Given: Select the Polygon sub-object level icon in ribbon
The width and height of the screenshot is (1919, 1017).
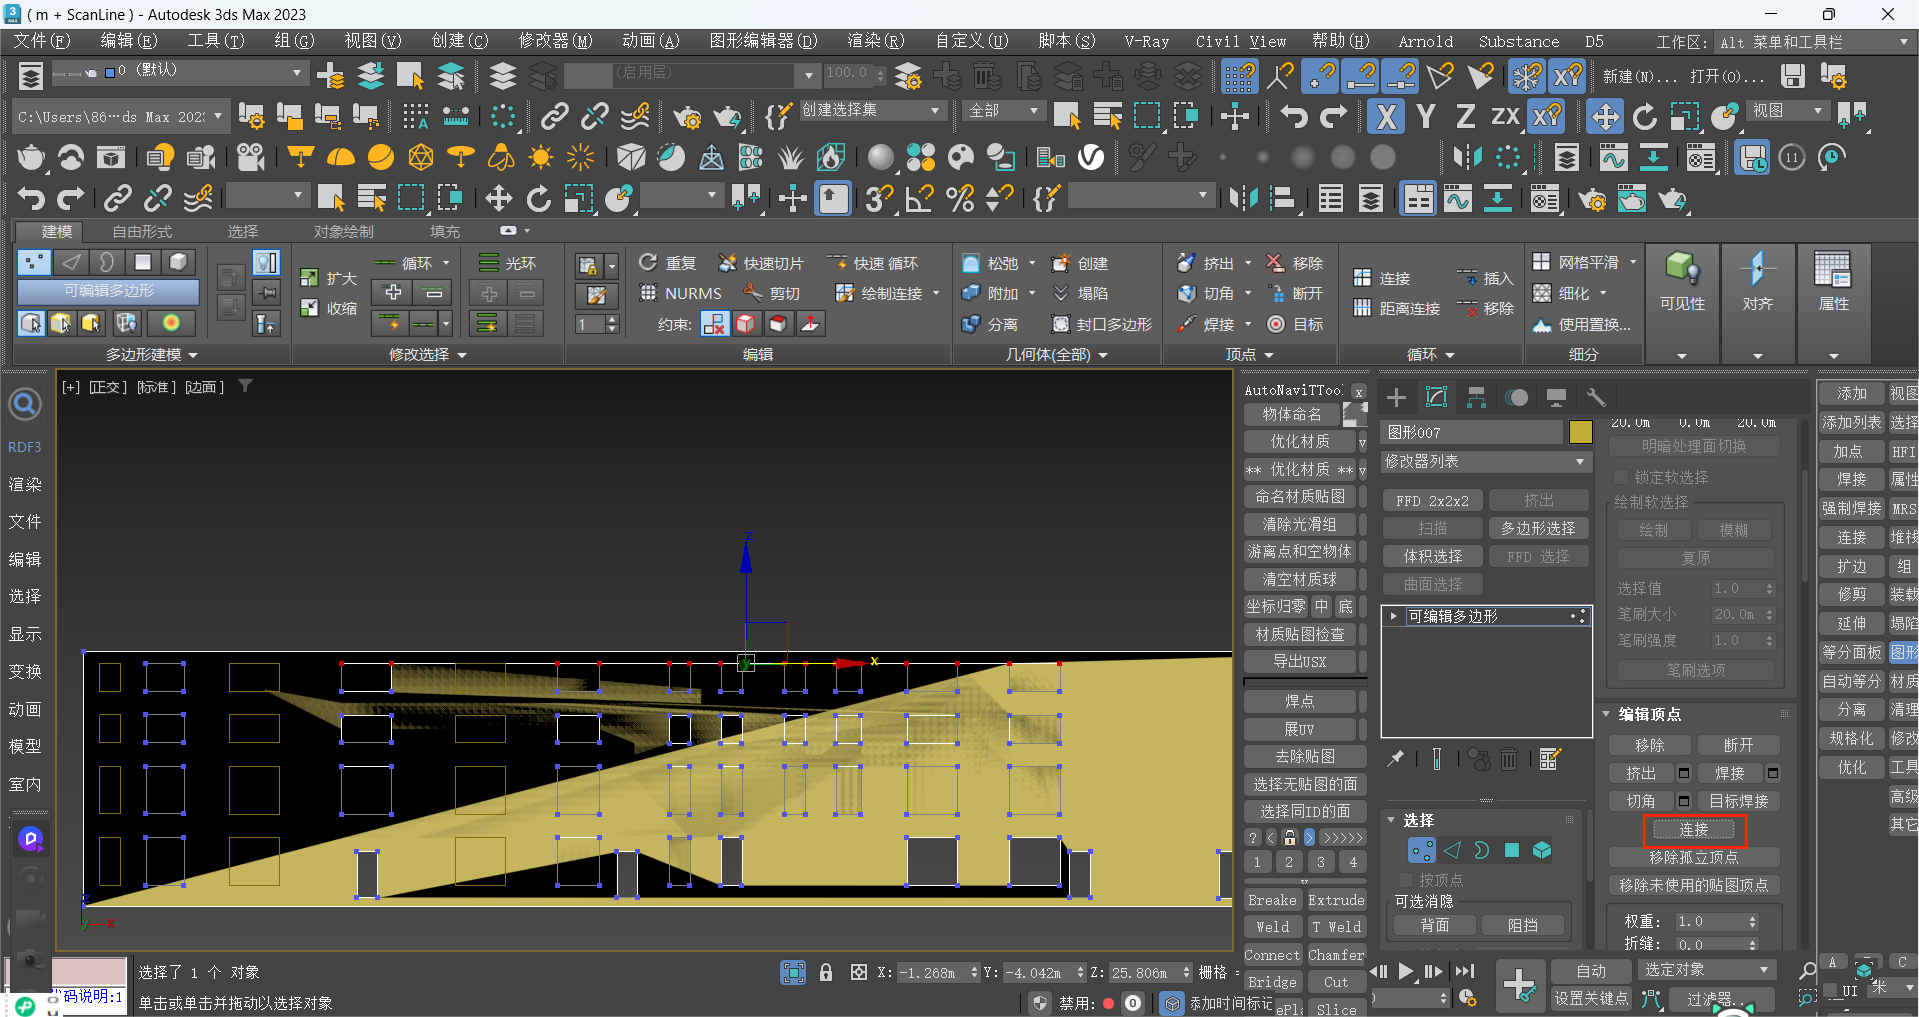Looking at the screenshot, I should click(143, 262).
